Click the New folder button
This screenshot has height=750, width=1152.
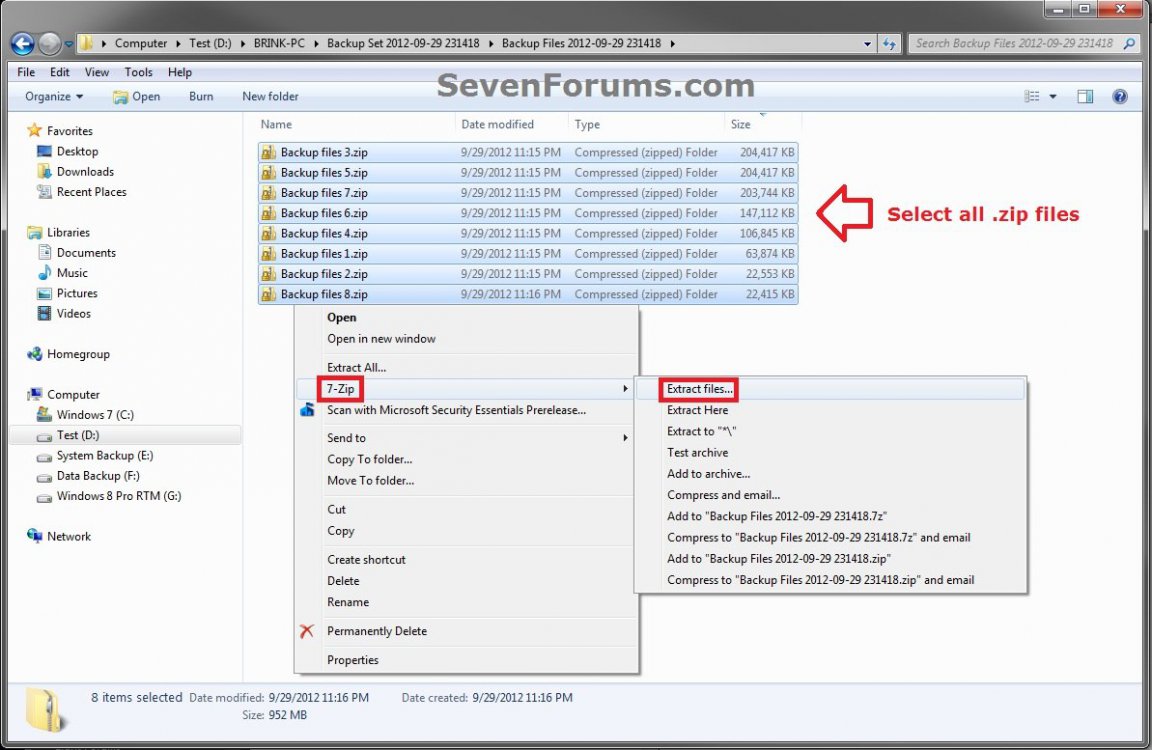[x=270, y=96]
